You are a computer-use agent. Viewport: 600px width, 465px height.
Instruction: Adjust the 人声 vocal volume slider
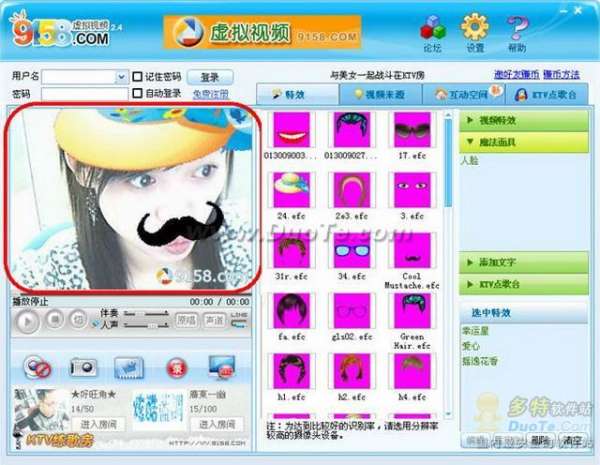click(x=147, y=325)
